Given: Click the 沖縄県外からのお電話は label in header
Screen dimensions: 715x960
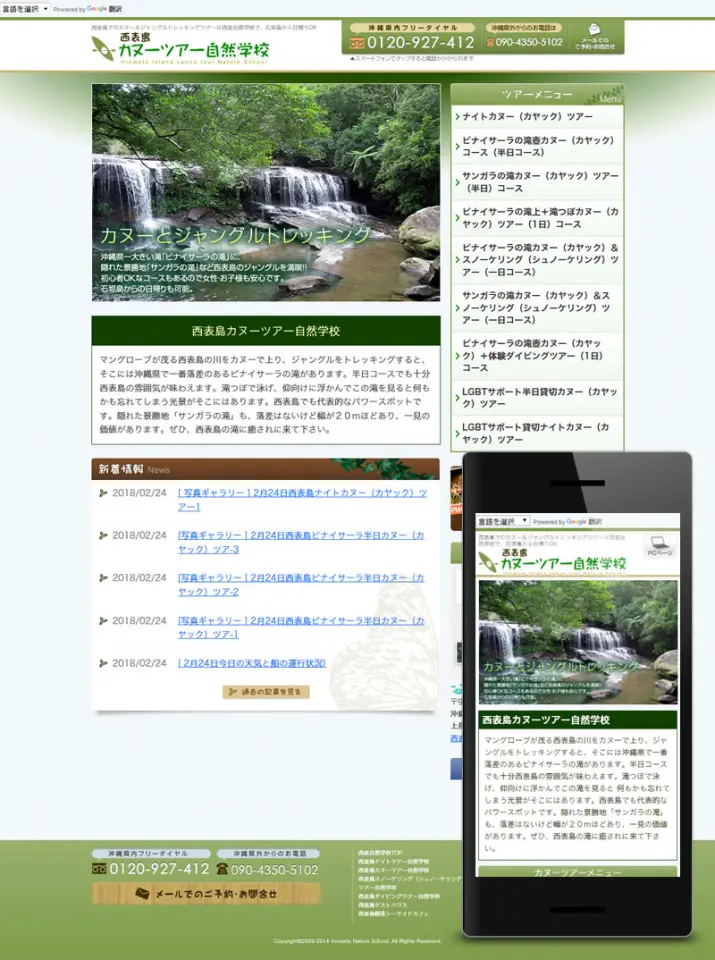Looking at the screenshot, I should pyautogui.click(x=524, y=28).
